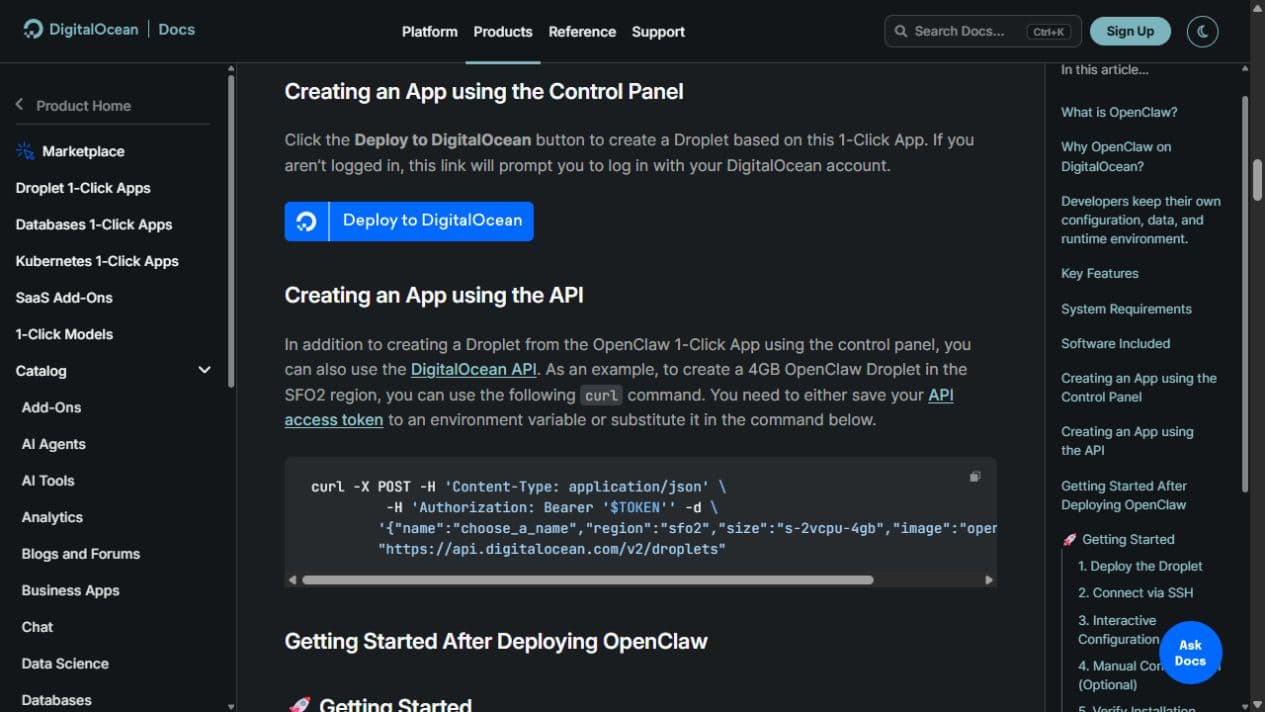1265x712 pixels.
Task: Open the Platform menu
Action: click(430, 31)
